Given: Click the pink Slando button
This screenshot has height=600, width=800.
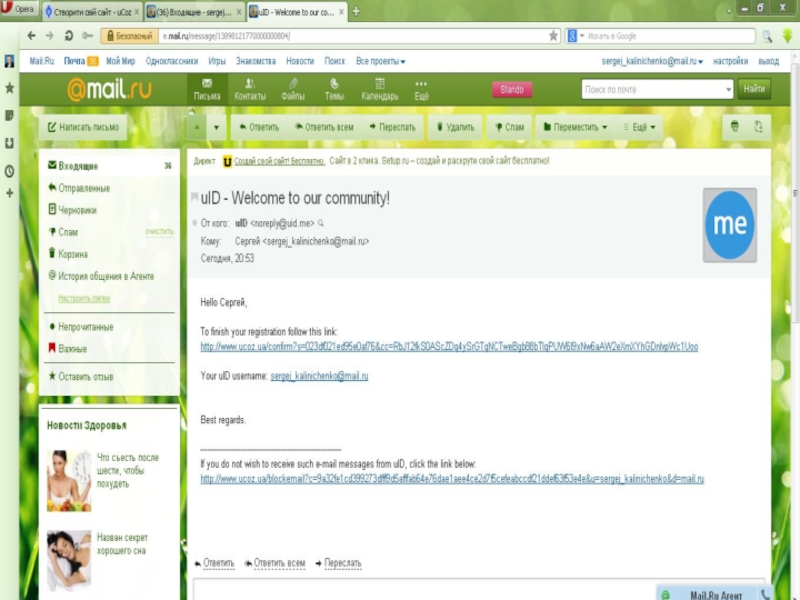Looking at the screenshot, I should [512, 90].
